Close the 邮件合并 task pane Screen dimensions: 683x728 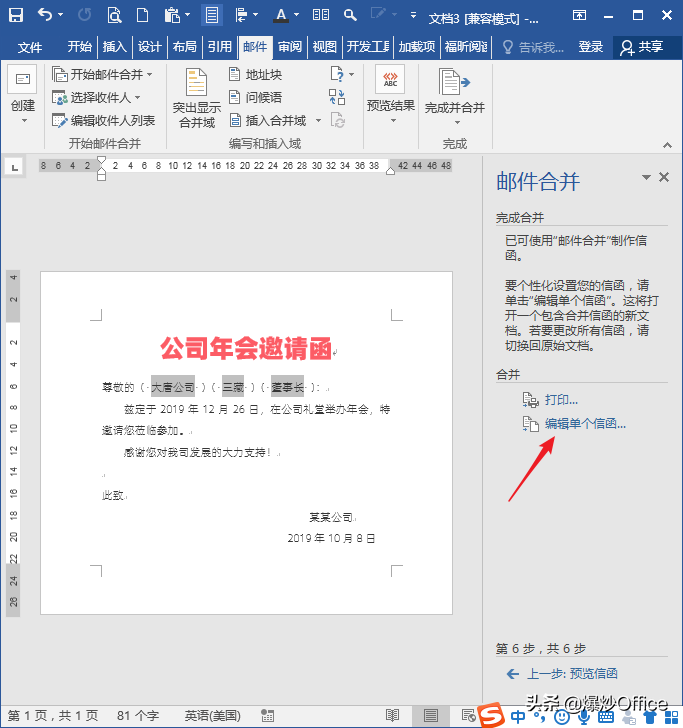[664, 177]
